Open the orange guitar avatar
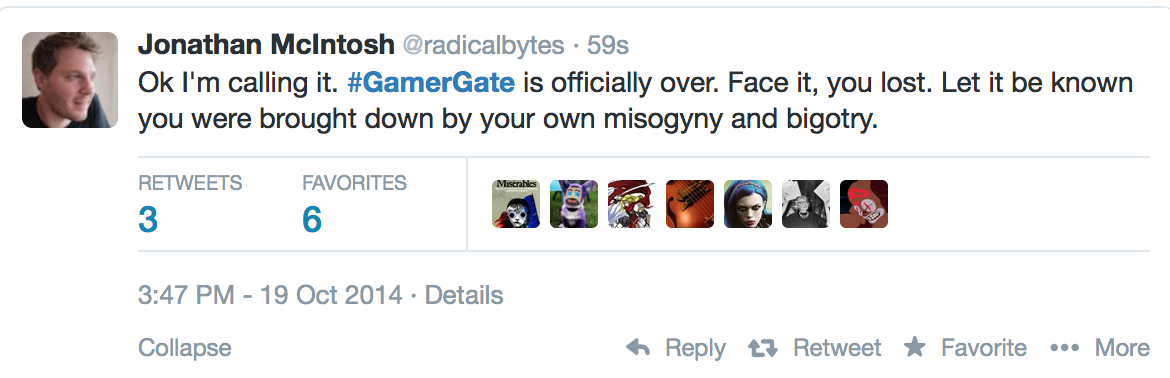1170x378 pixels. tap(690, 204)
